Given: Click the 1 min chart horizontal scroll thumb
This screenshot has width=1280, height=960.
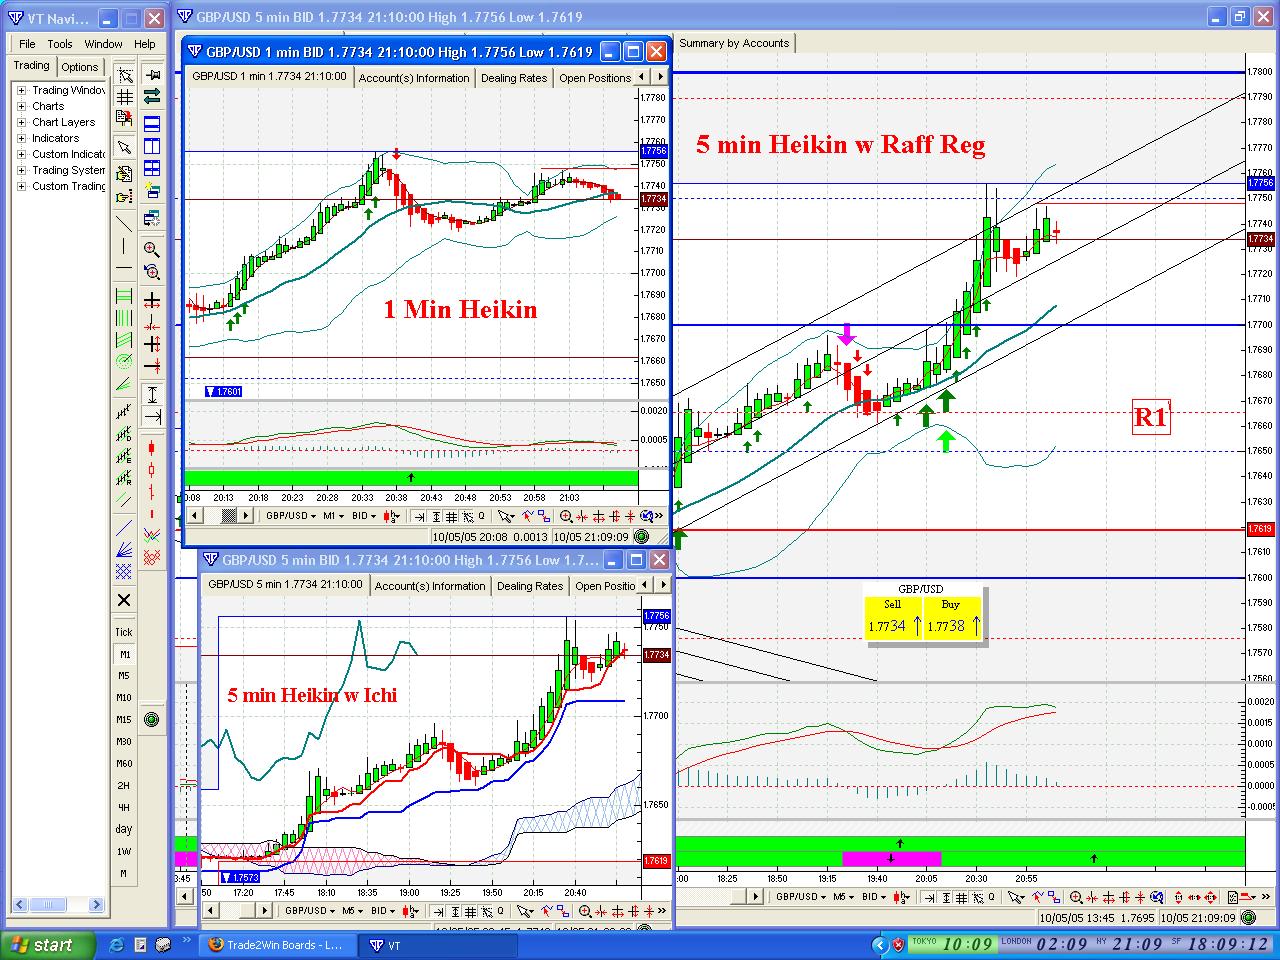Looking at the screenshot, I should (228, 516).
